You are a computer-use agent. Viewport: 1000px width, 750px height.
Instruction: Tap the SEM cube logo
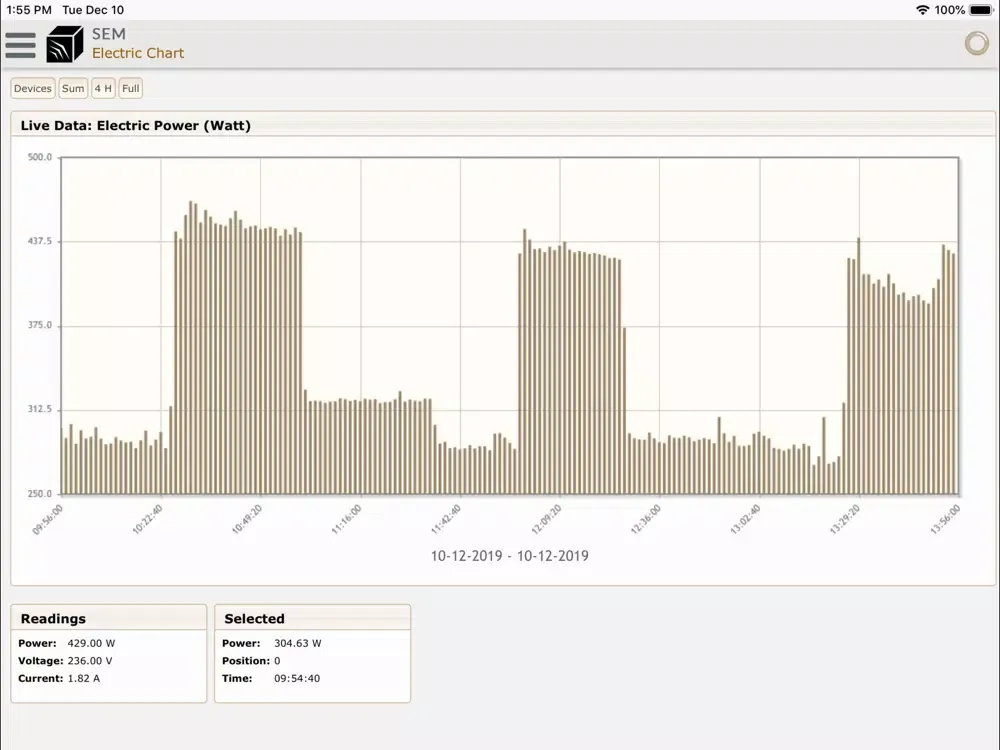64,44
